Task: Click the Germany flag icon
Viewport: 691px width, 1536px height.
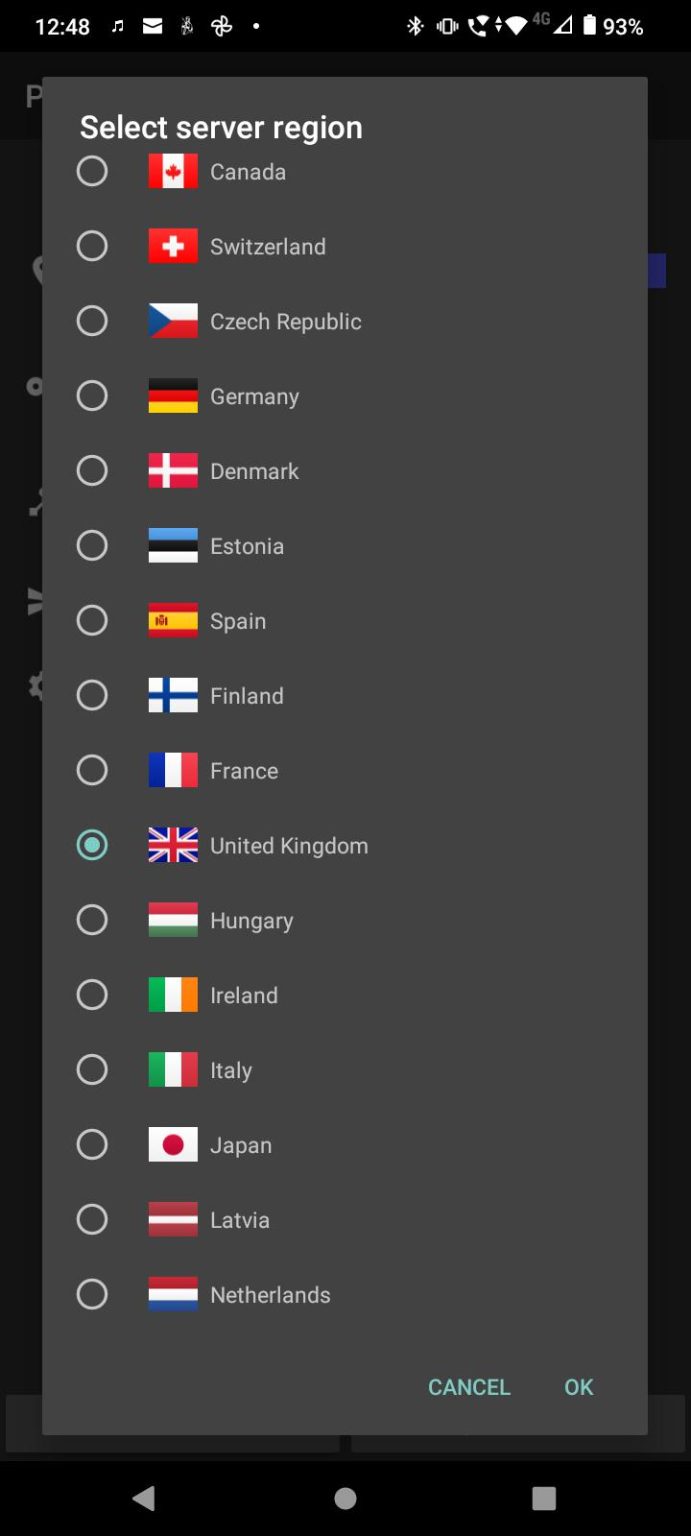Action: [x=172, y=396]
